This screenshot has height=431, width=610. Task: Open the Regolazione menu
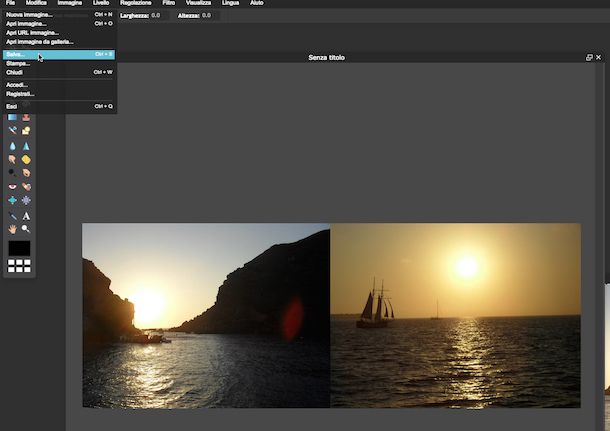click(x=135, y=4)
